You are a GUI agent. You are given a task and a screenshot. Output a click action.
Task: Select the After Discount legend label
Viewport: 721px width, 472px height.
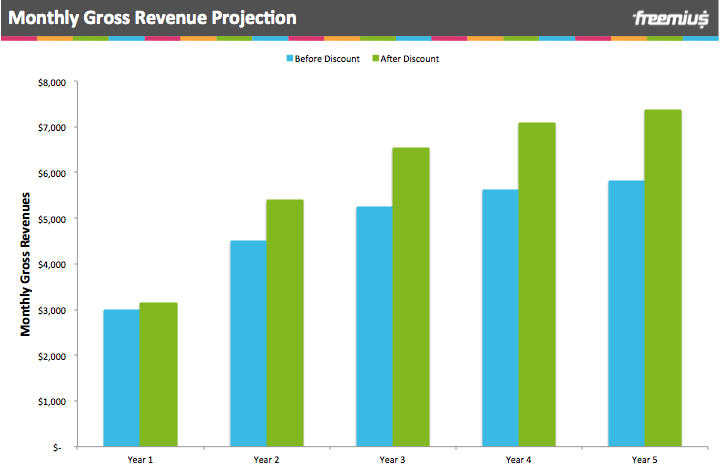tap(410, 59)
